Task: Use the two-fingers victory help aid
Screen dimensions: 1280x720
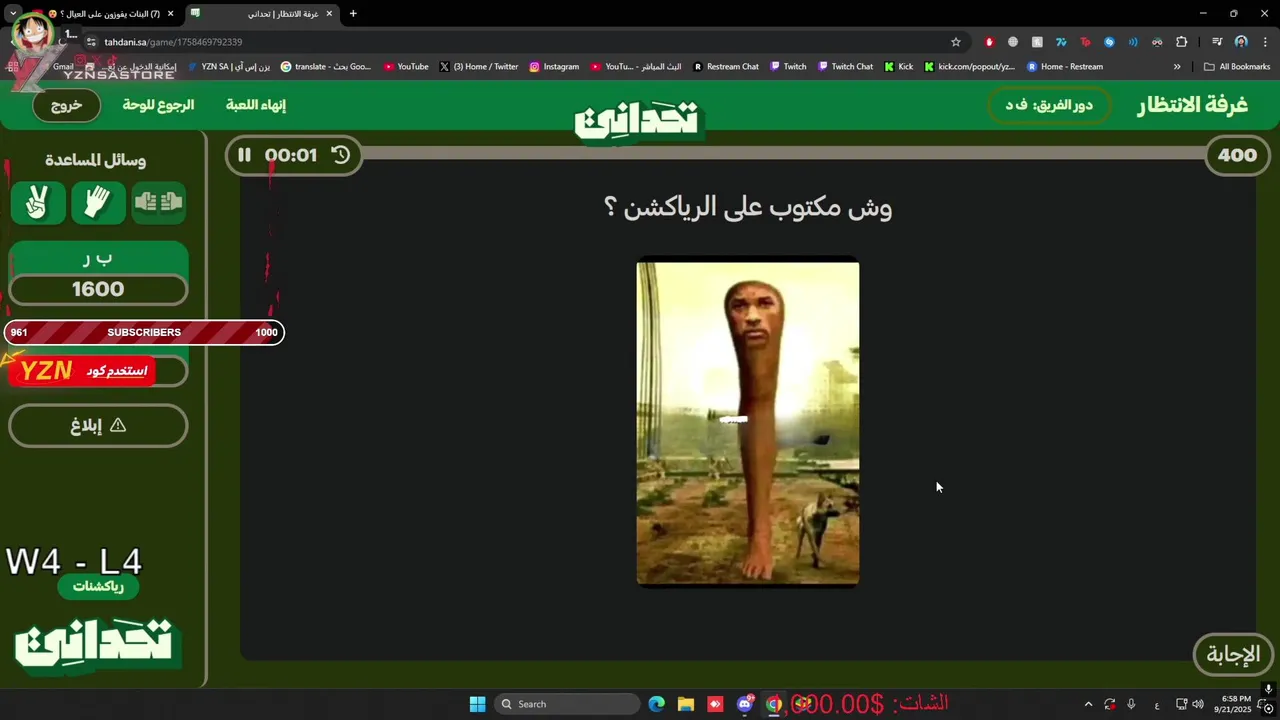Action: coord(38,203)
